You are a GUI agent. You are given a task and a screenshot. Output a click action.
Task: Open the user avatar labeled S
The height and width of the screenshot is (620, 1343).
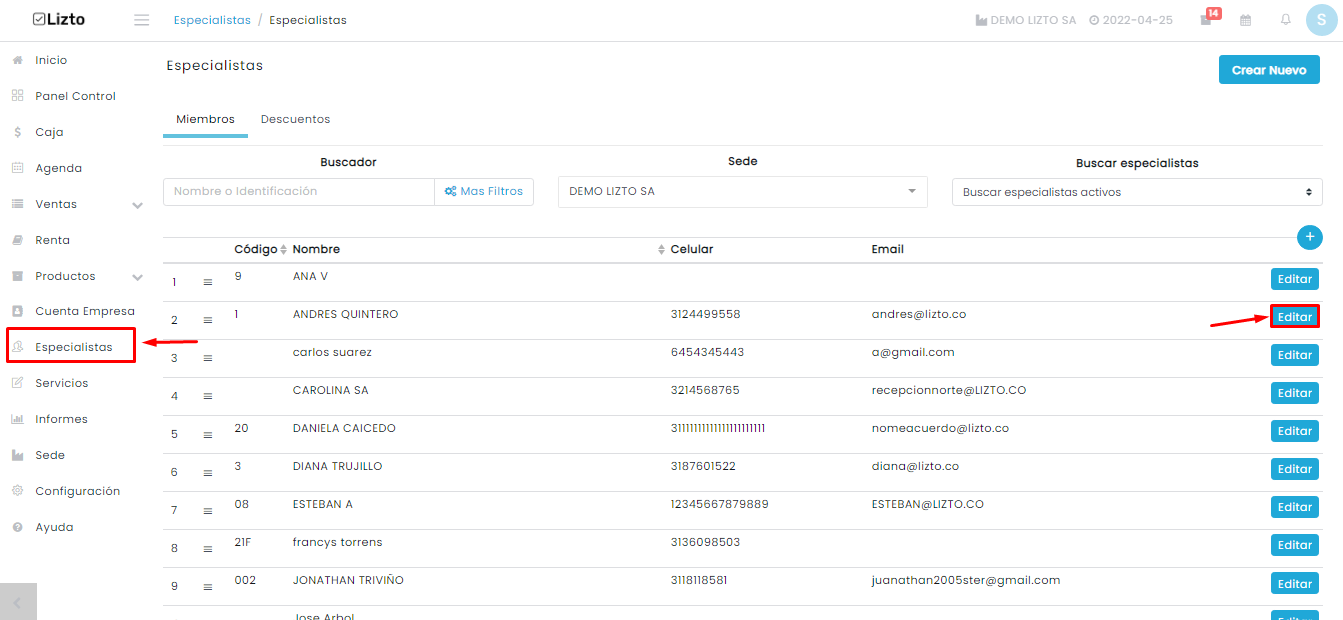pyautogui.click(x=1321, y=20)
